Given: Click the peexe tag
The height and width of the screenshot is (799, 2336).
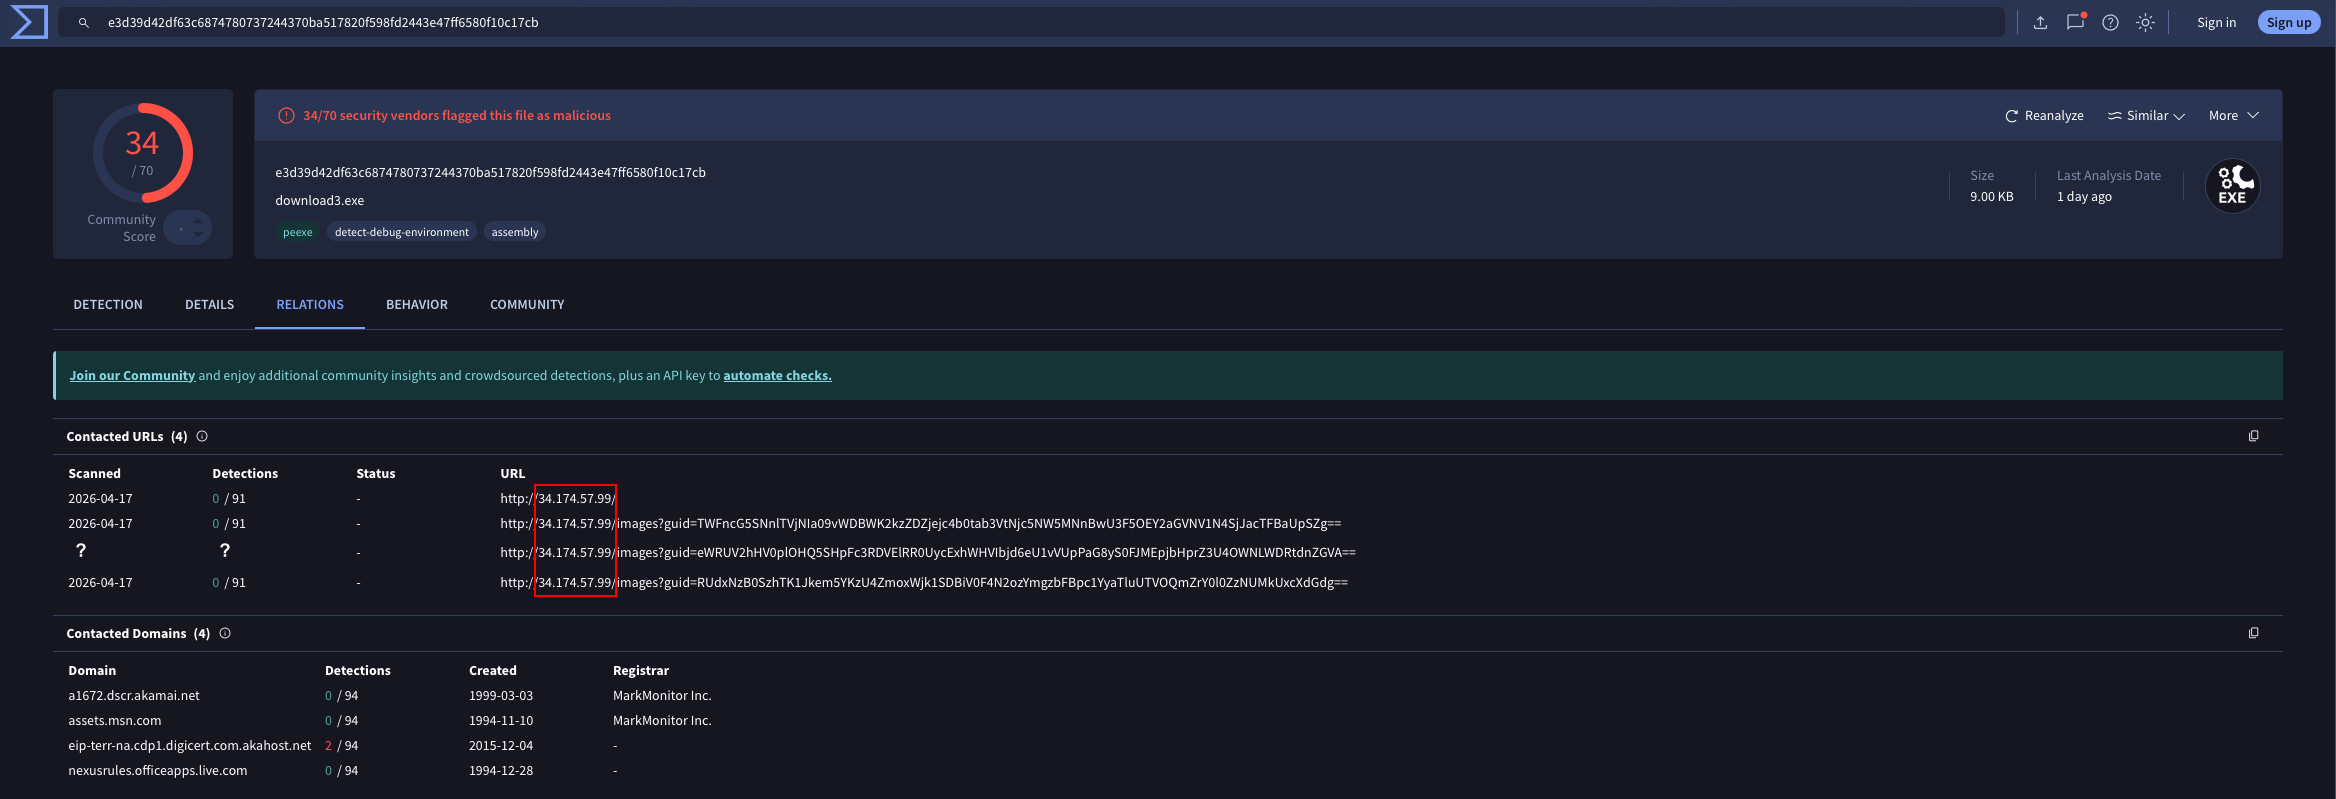Looking at the screenshot, I should point(297,232).
